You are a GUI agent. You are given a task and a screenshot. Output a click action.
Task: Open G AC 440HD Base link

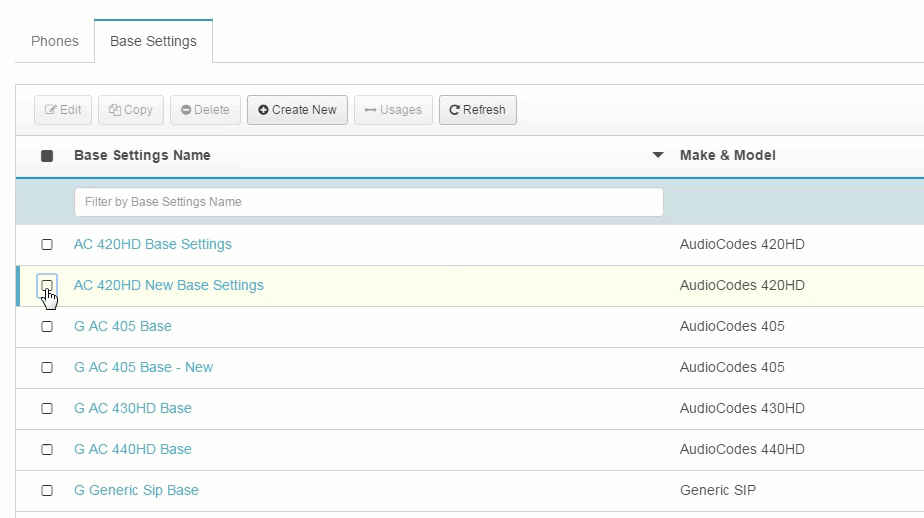[x=133, y=450]
